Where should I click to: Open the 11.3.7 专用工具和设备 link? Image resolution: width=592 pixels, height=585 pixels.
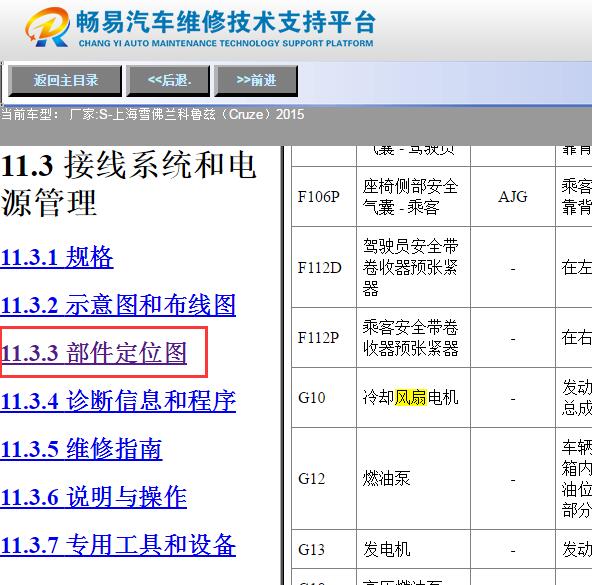(118, 545)
